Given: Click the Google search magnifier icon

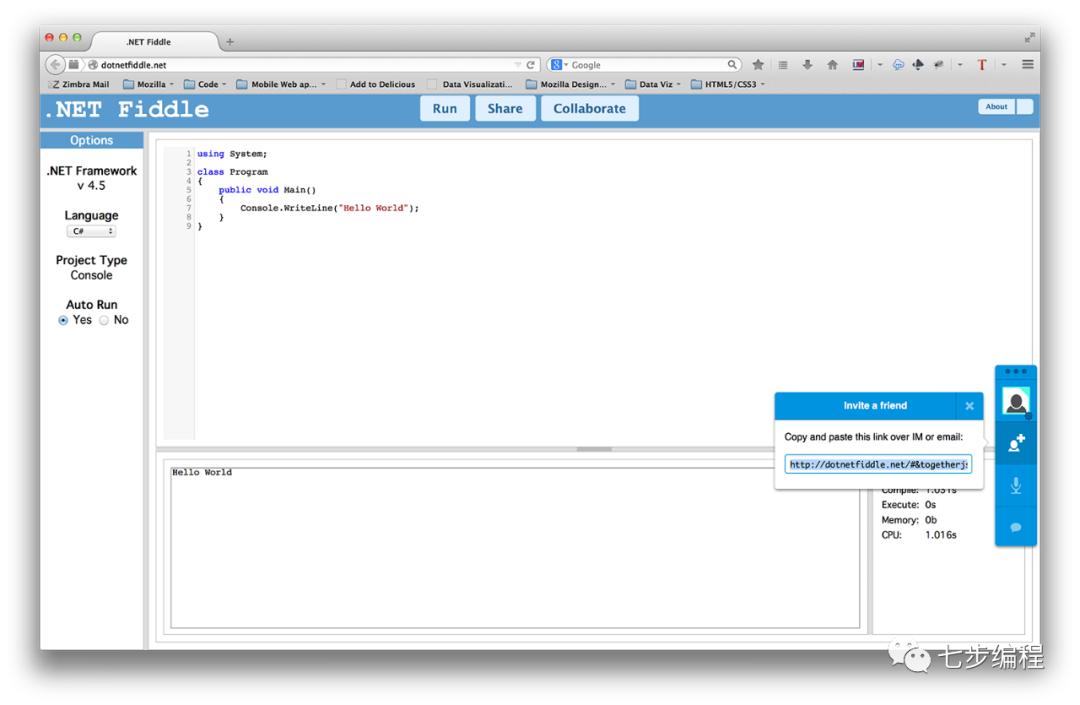Looking at the screenshot, I should pyautogui.click(x=731, y=65).
